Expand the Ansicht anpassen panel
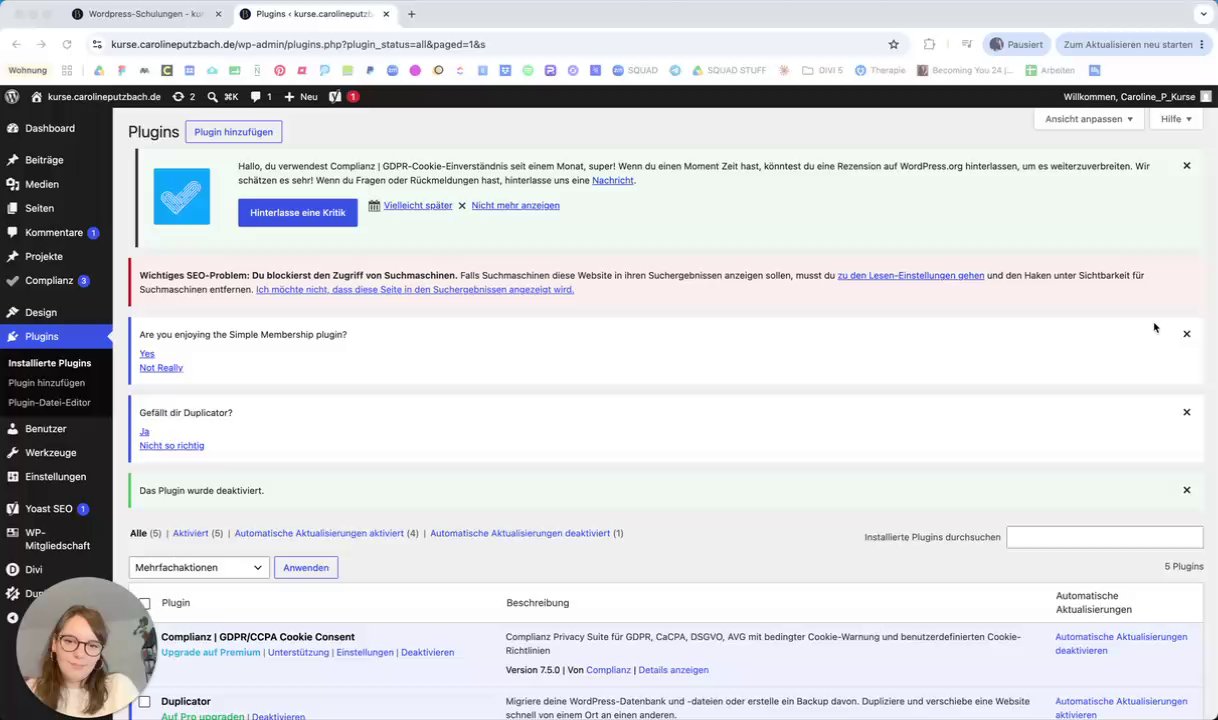The image size is (1218, 720). point(1089,119)
